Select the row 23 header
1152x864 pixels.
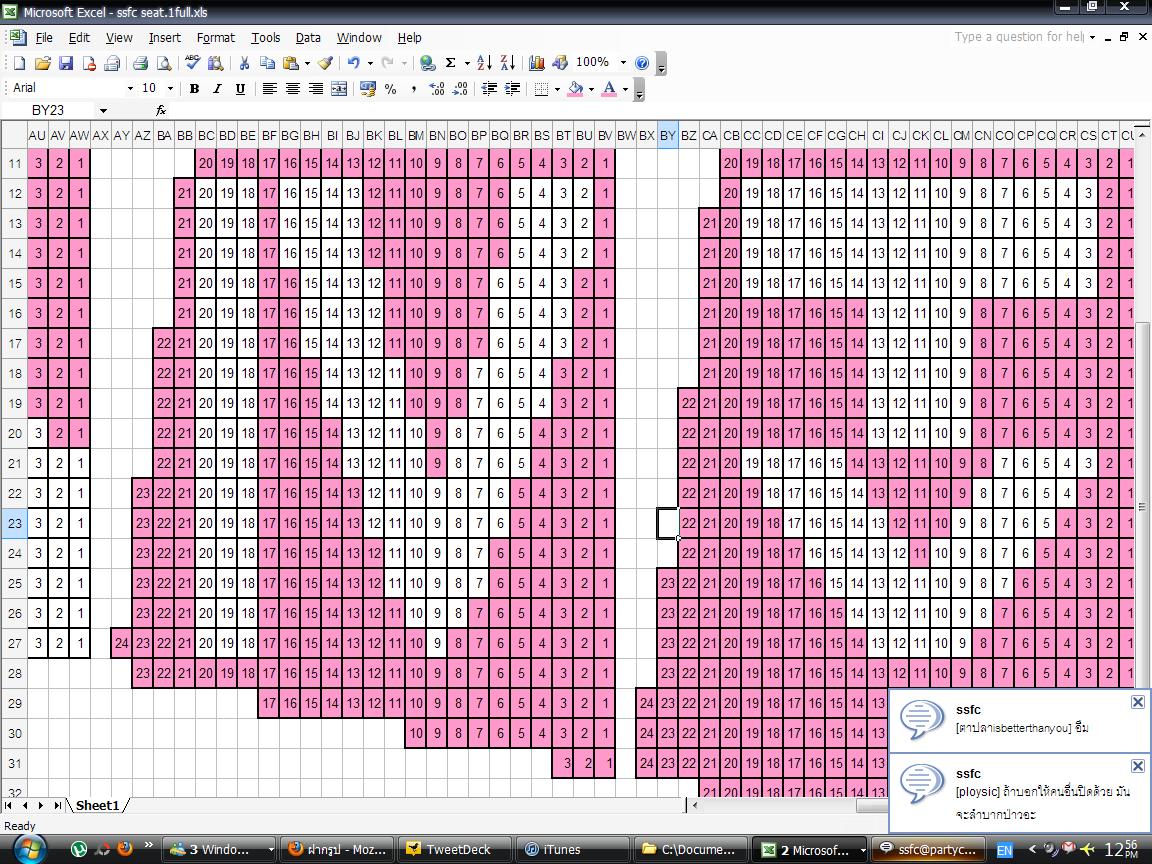pos(15,524)
